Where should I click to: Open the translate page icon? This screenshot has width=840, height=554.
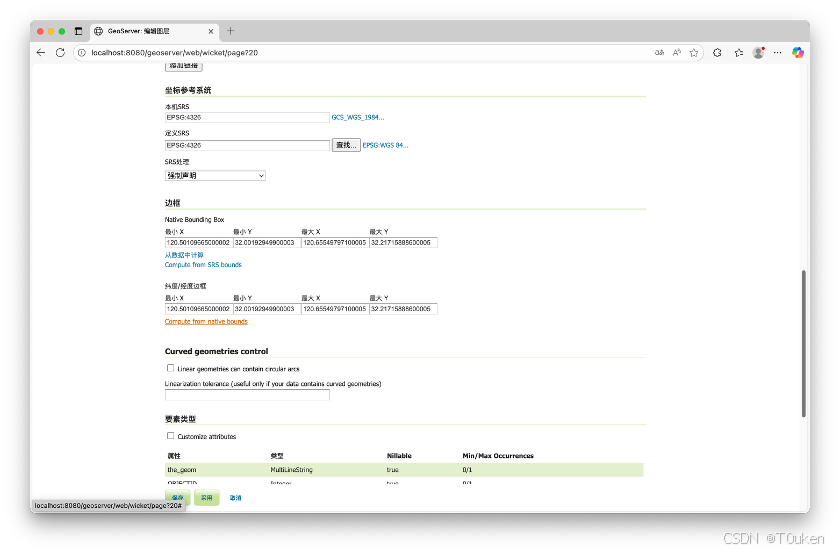coord(659,53)
